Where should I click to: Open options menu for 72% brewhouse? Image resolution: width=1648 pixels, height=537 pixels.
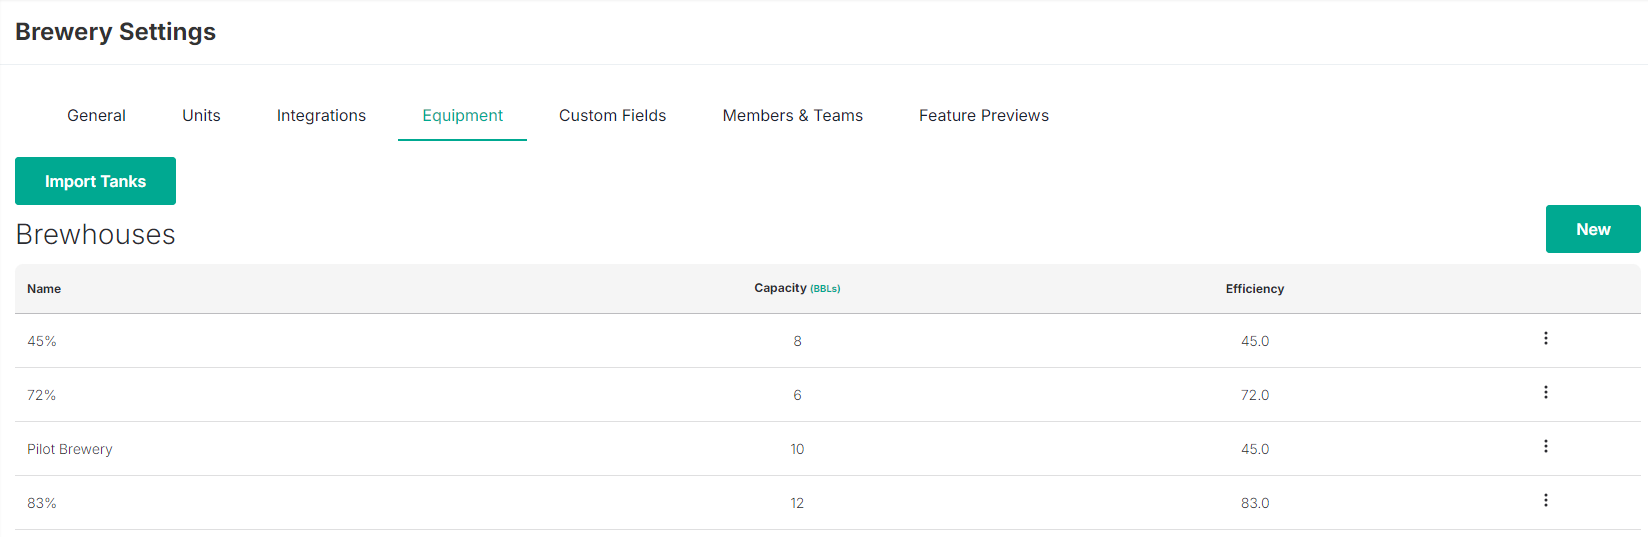point(1545,393)
